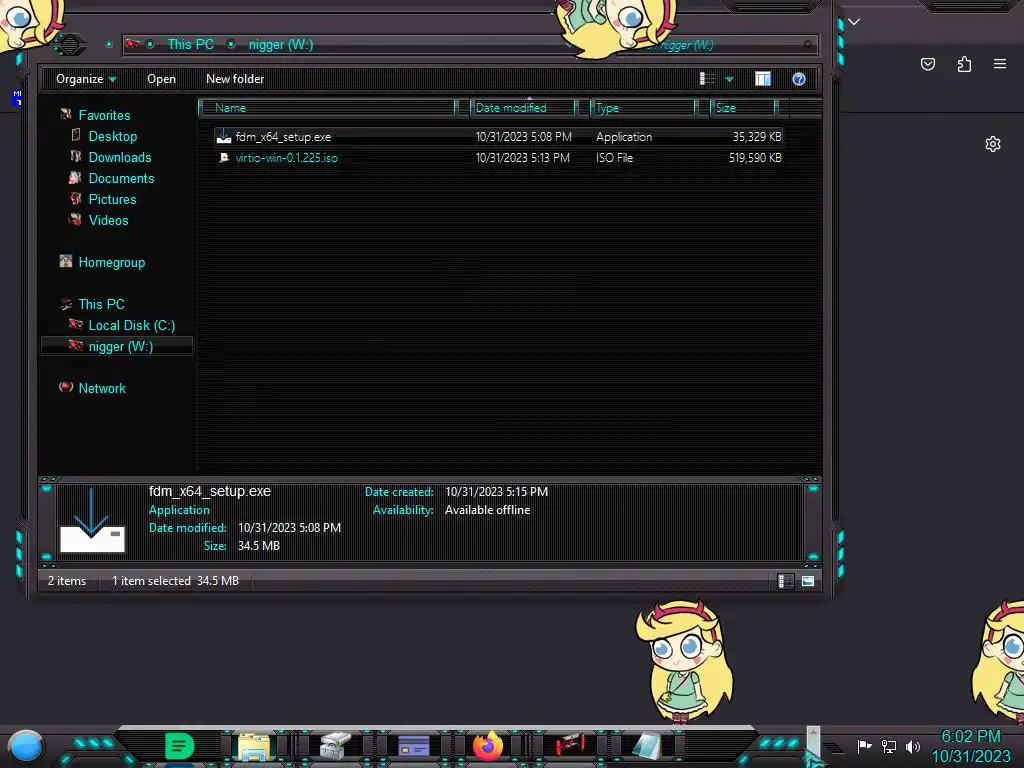Click the Network icon in sidebar
Image resolution: width=1024 pixels, height=768 pixels.
coord(65,387)
